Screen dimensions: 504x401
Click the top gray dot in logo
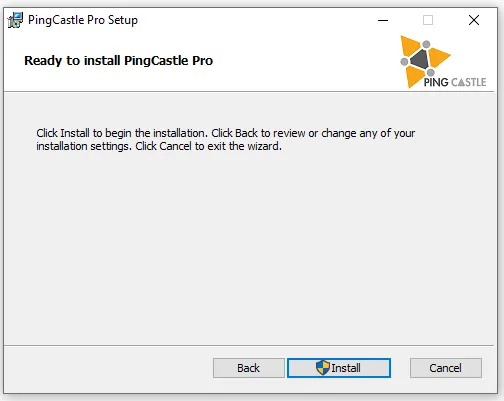[426, 44]
